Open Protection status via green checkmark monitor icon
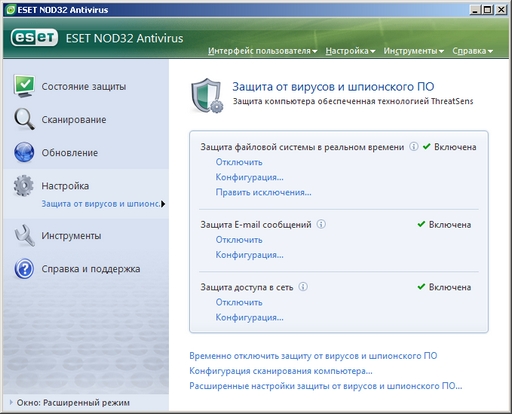512x414 pixels. [24, 86]
